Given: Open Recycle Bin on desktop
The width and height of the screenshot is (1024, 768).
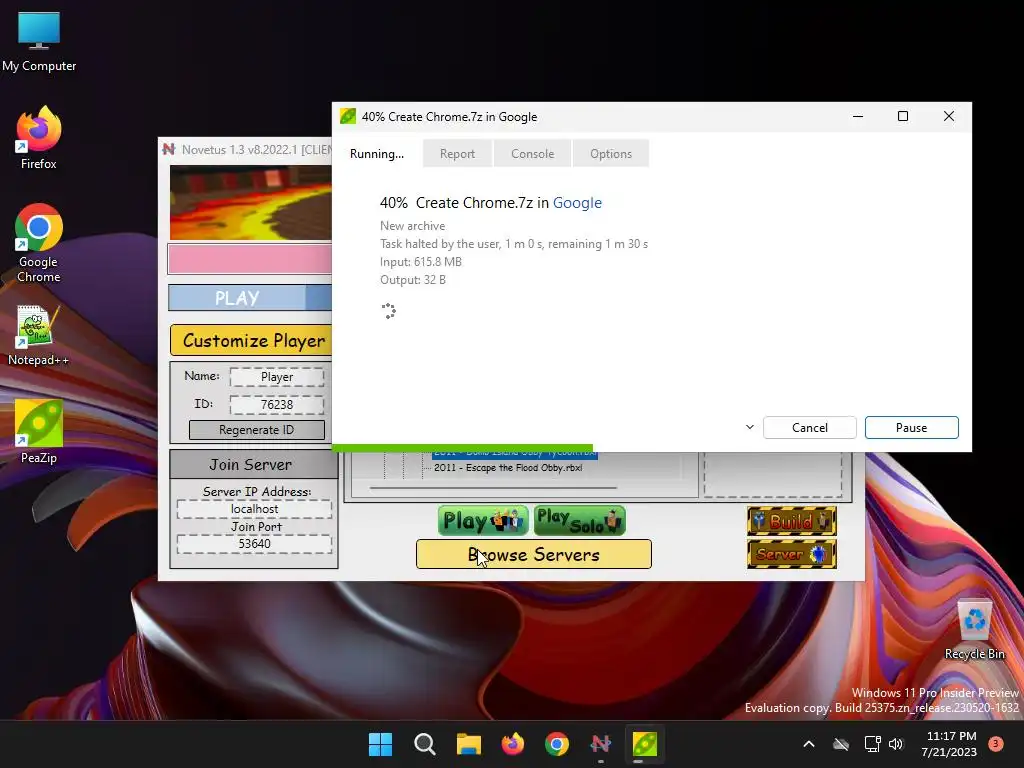Looking at the screenshot, I should [x=974, y=630].
